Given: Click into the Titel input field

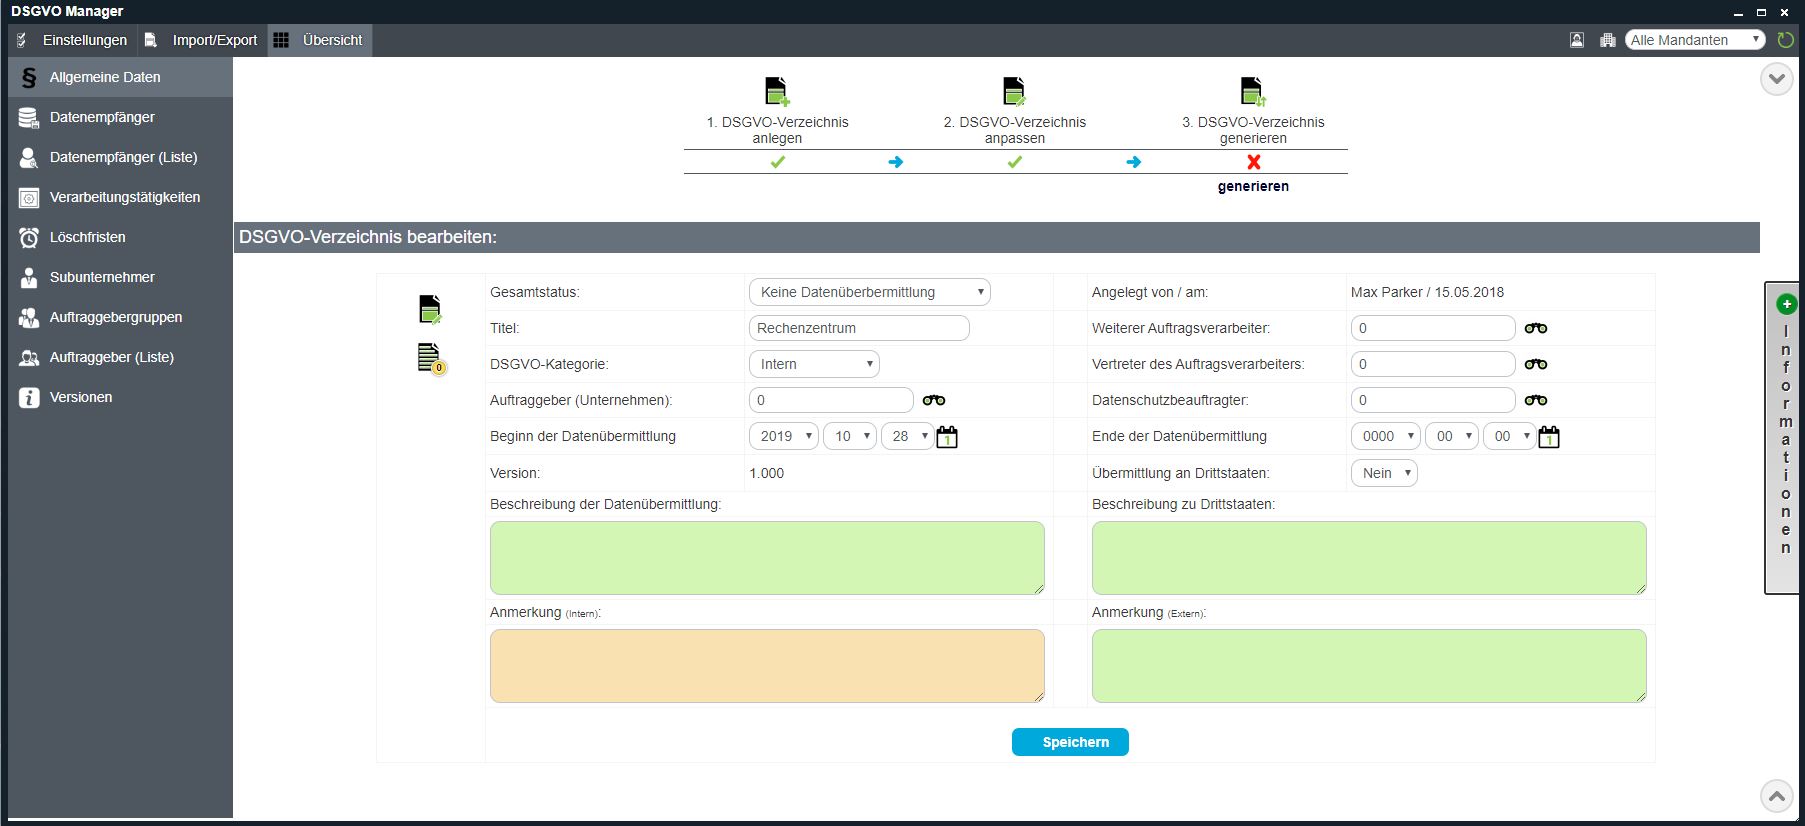Looking at the screenshot, I should coord(858,328).
